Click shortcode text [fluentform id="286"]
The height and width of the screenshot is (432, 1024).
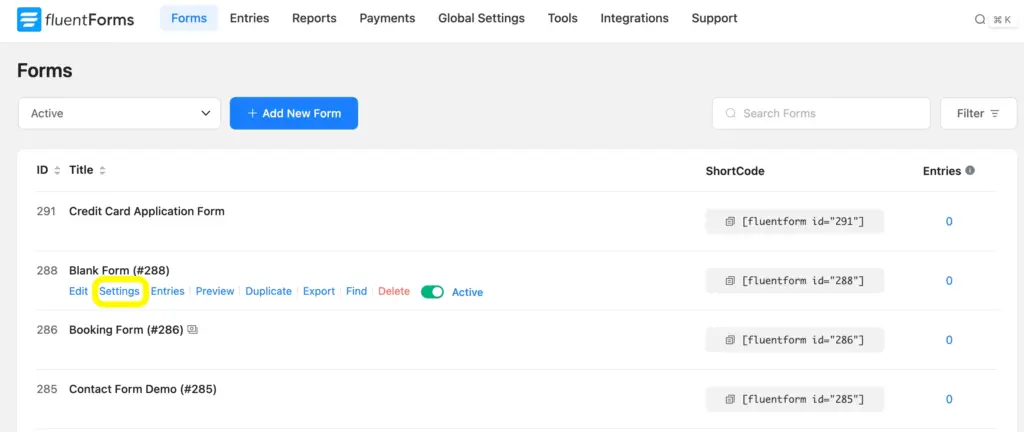(803, 340)
